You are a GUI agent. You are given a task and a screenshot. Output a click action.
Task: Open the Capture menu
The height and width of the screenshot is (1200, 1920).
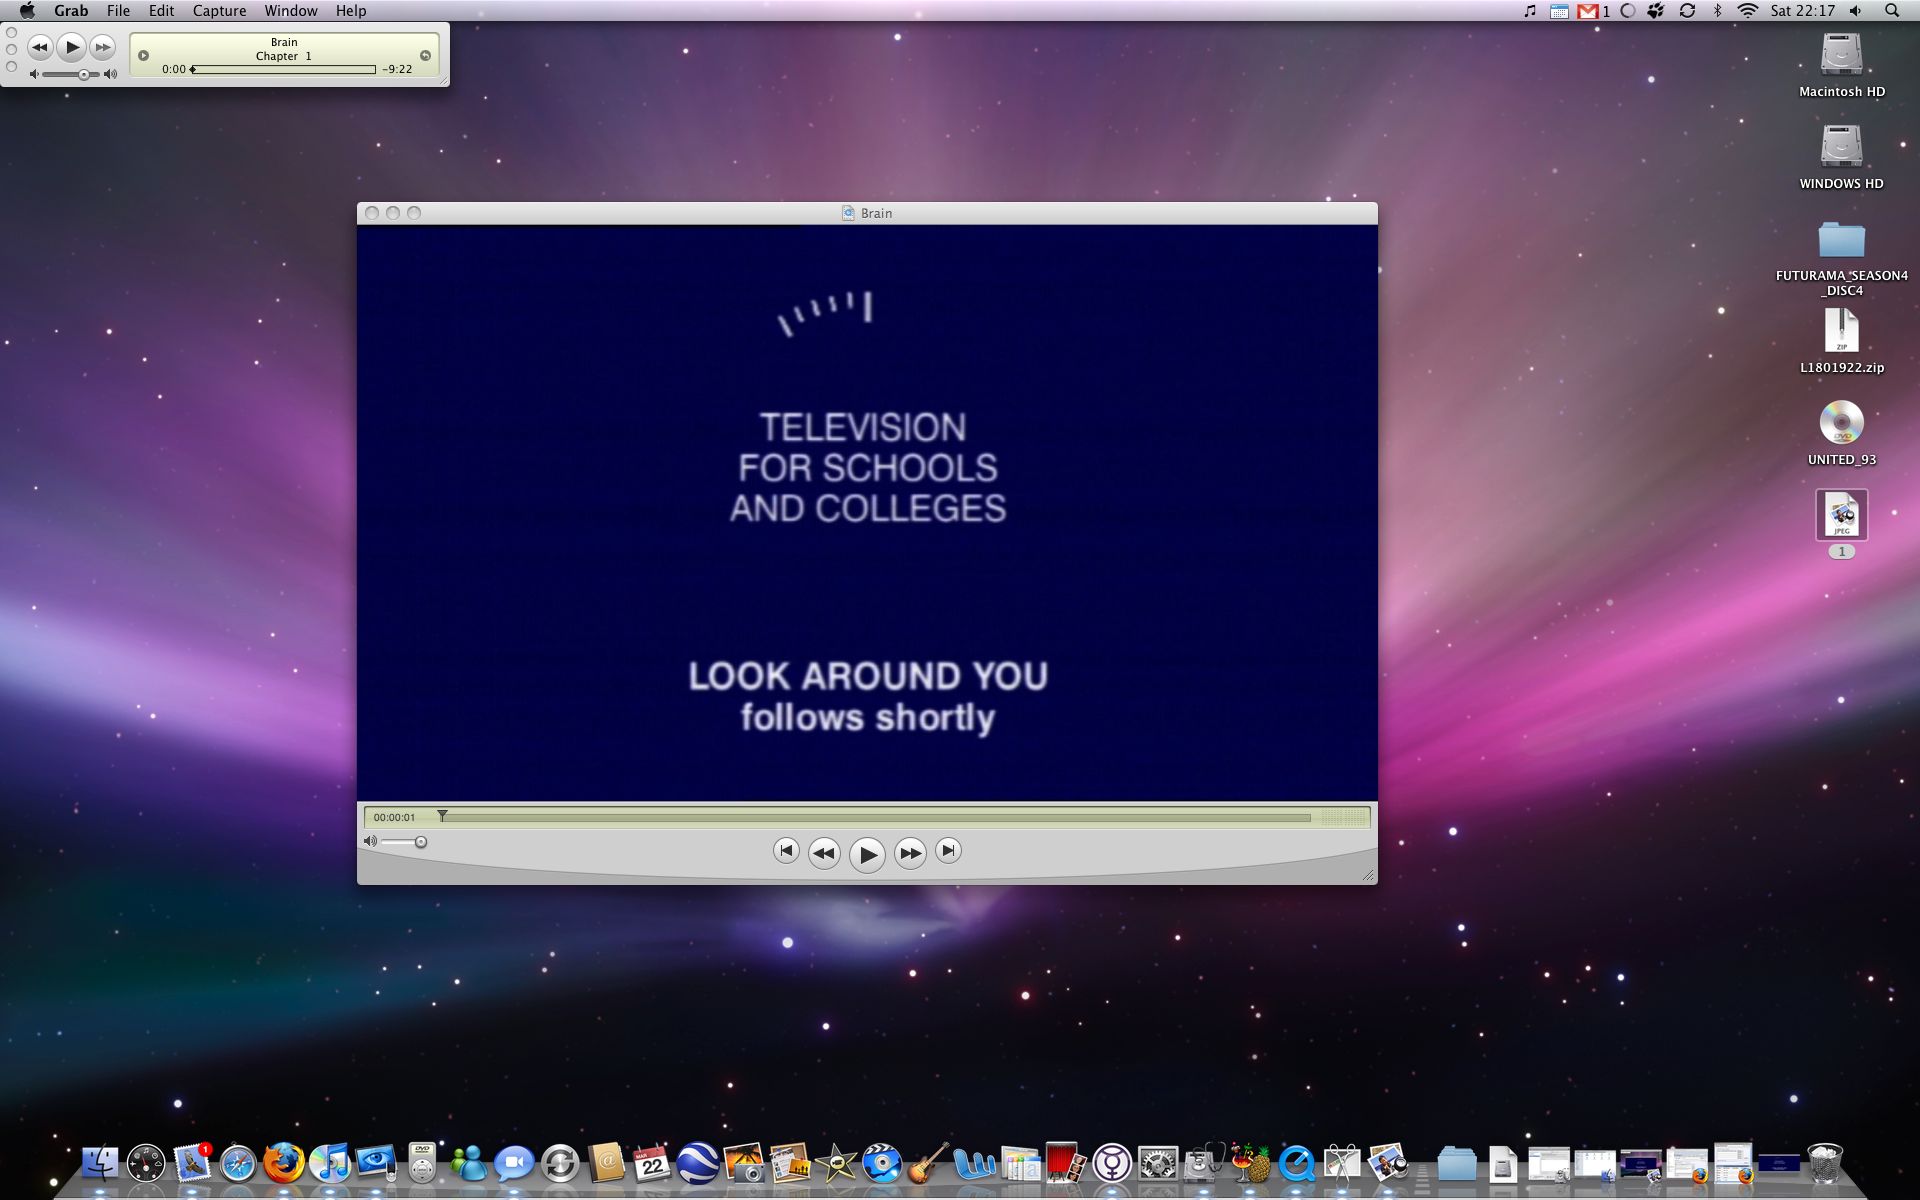[219, 11]
